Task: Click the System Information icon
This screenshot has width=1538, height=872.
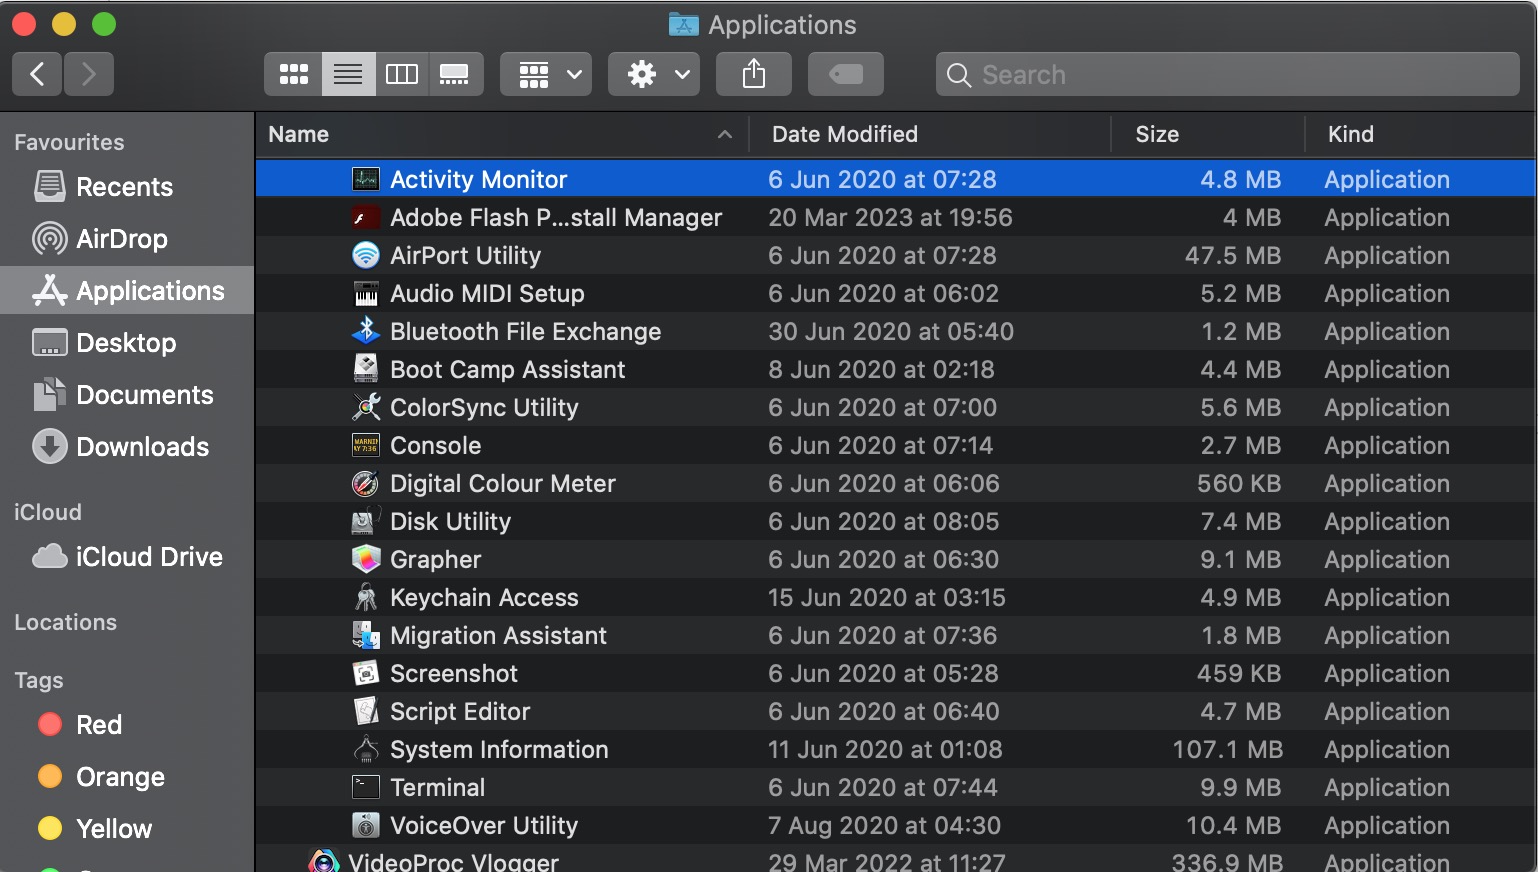Action: click(366, 749)
